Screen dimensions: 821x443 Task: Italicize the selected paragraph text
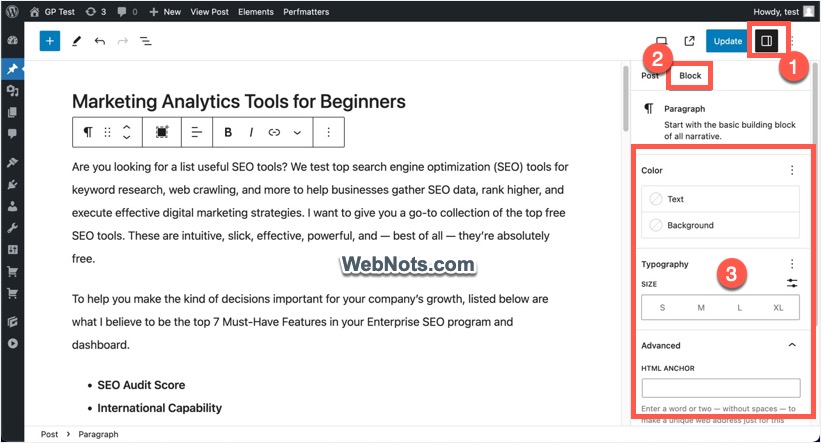click(x=251, y=132)
